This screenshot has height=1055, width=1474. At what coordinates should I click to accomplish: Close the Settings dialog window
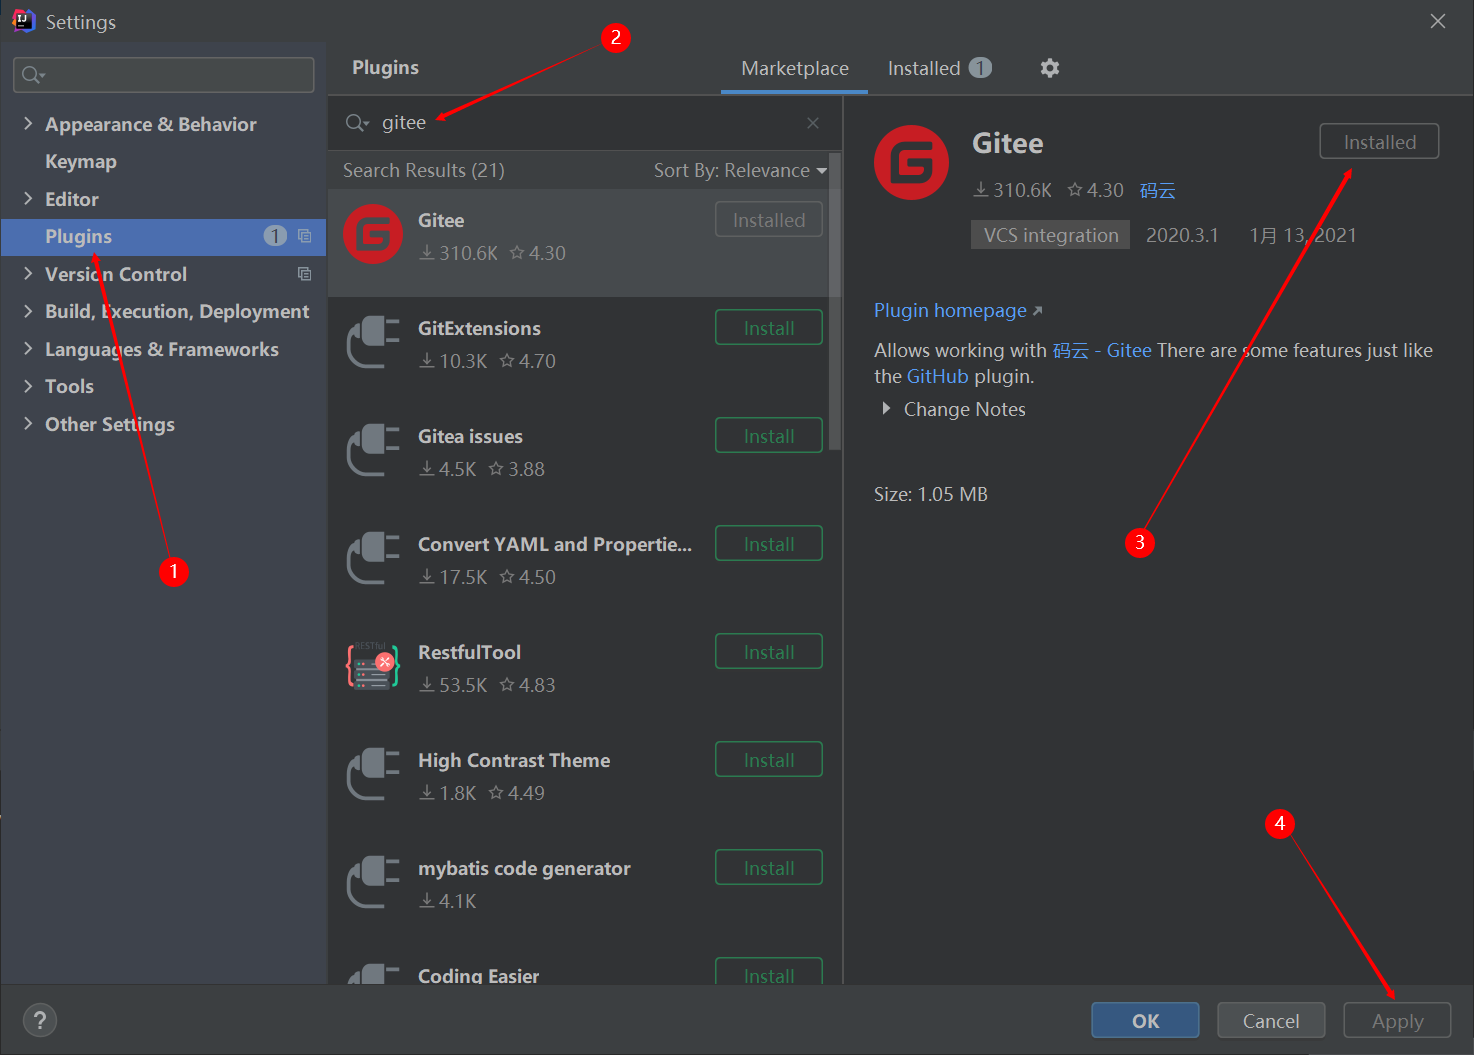[x=1438, y=21]
